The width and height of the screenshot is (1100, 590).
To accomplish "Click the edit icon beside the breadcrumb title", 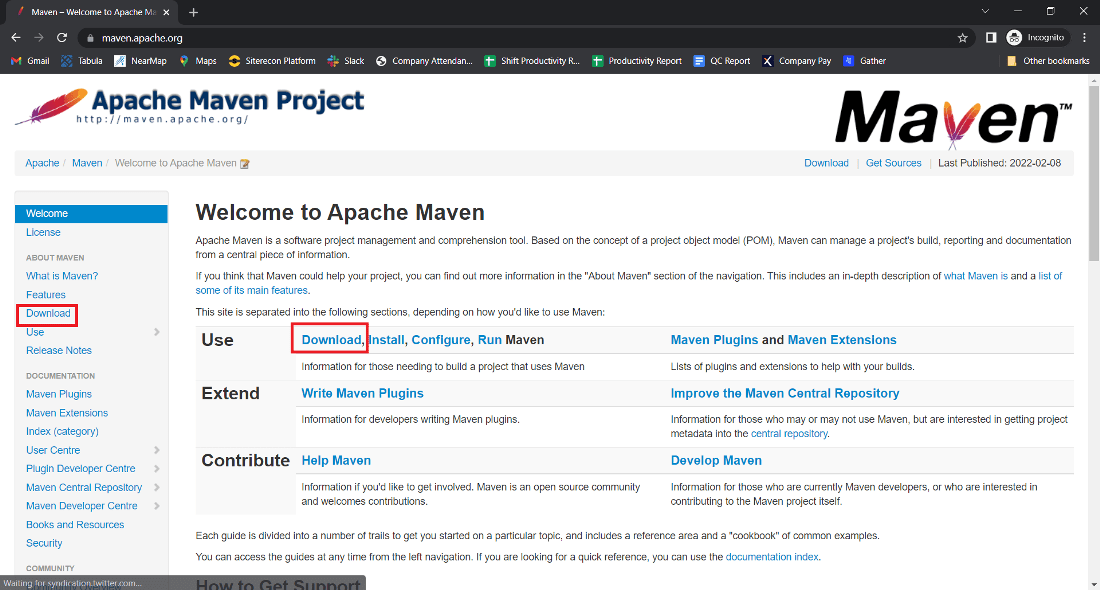I will point(244,162).
